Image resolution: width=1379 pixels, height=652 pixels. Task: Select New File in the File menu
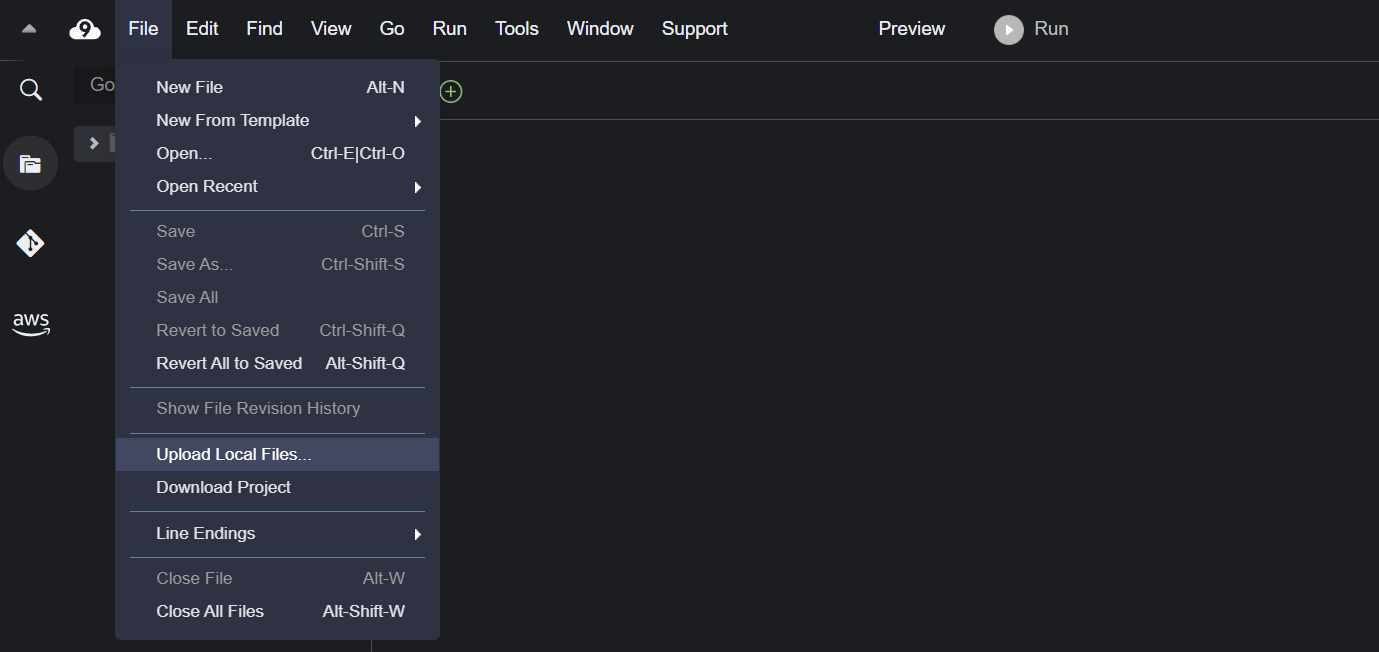pyautogui.click(x=190, y=88)
